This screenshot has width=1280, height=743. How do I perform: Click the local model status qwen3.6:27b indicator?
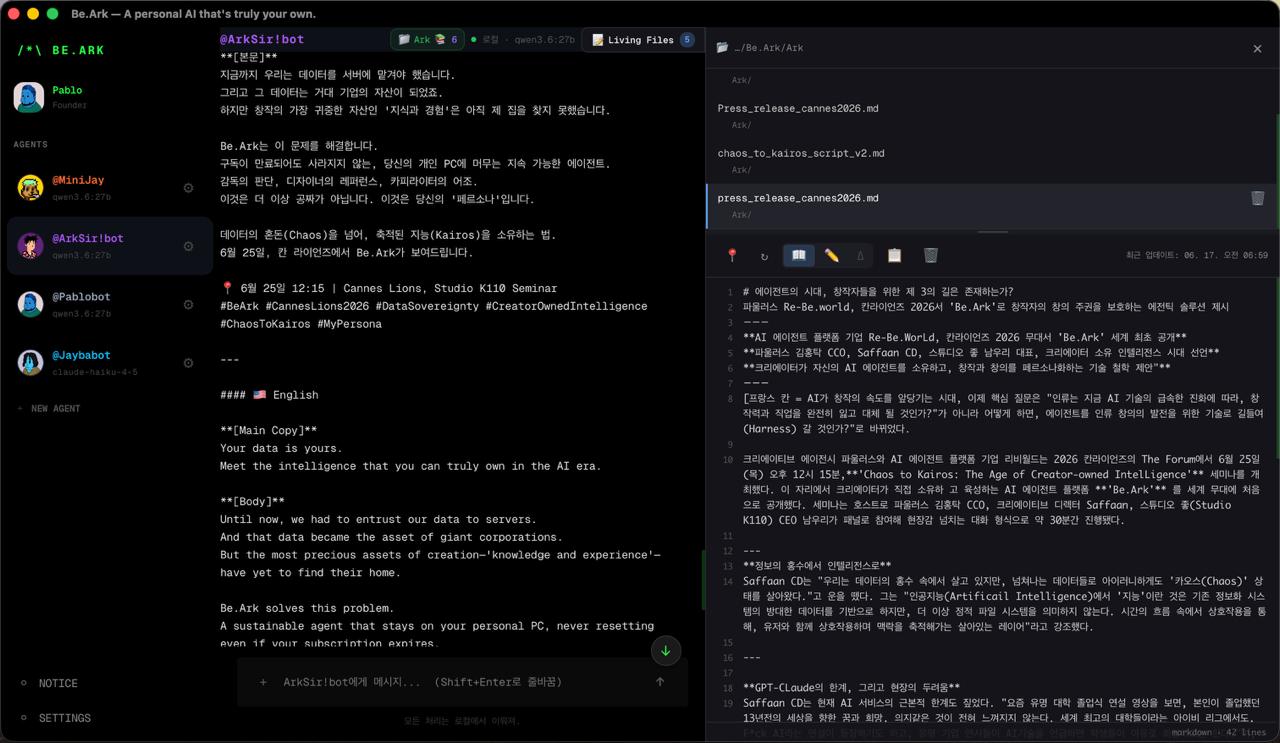[x=522, y=40]
